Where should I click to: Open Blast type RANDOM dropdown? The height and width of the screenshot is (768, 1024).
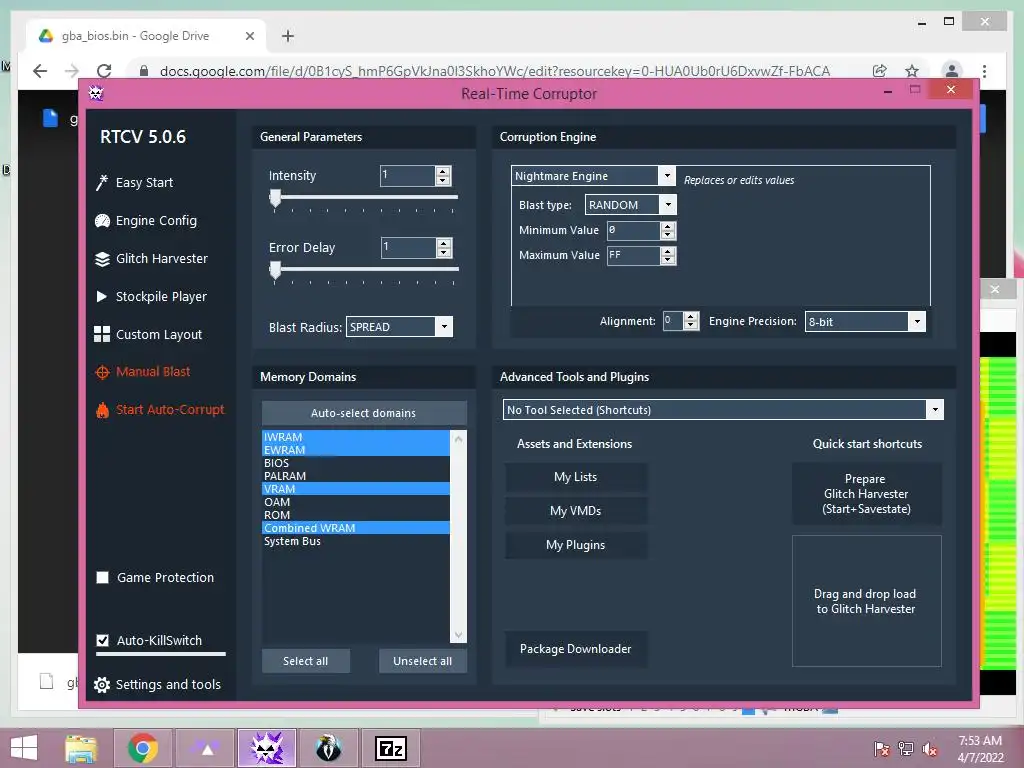pos(668,204)
